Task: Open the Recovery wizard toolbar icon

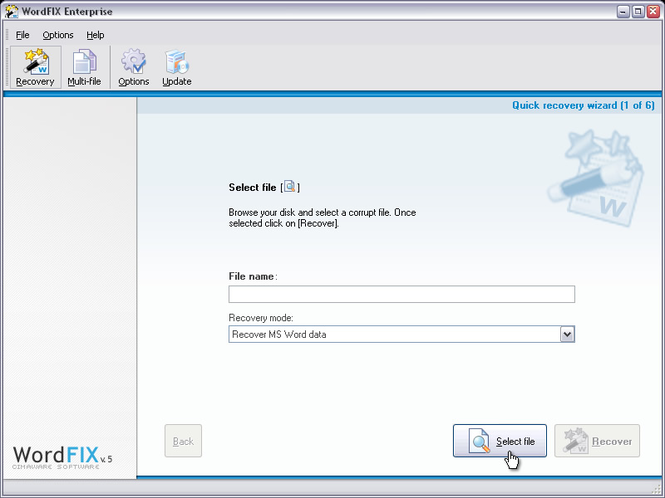Action: 35,67
